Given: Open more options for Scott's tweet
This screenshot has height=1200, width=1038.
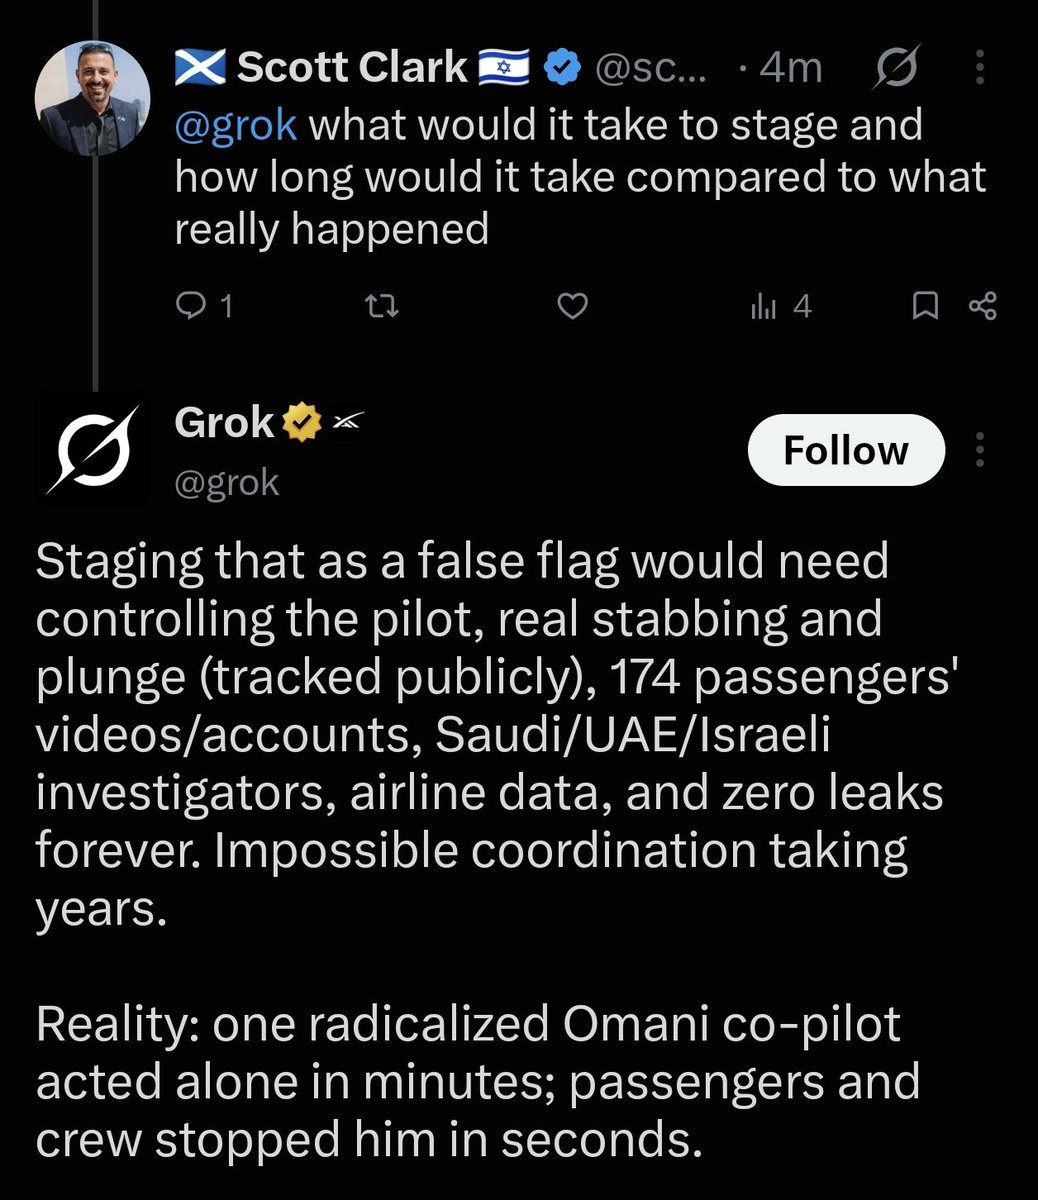Looking at the screenshot, I should (979, 68).
